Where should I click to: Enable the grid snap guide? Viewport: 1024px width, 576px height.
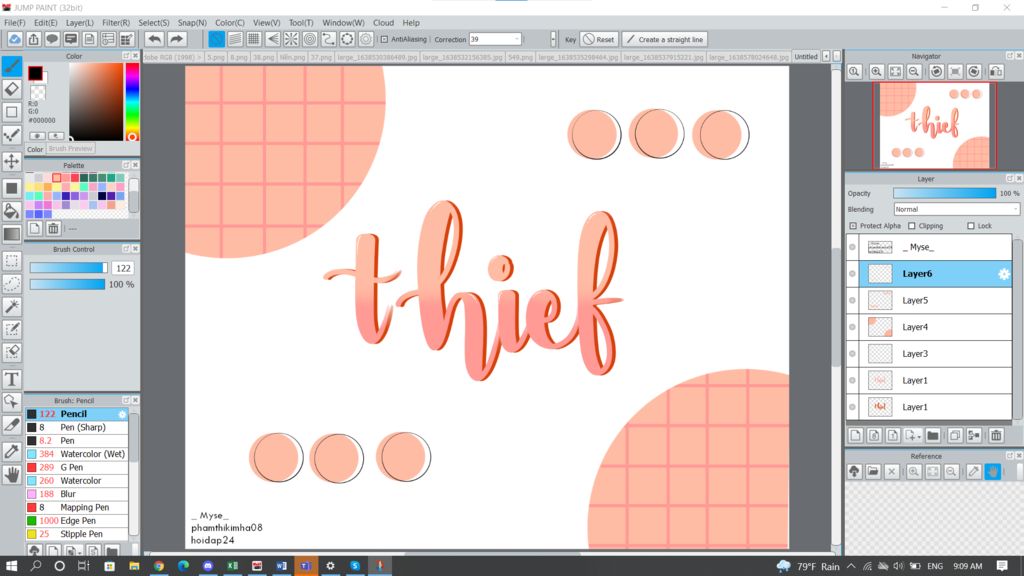(x=253, y=39)
